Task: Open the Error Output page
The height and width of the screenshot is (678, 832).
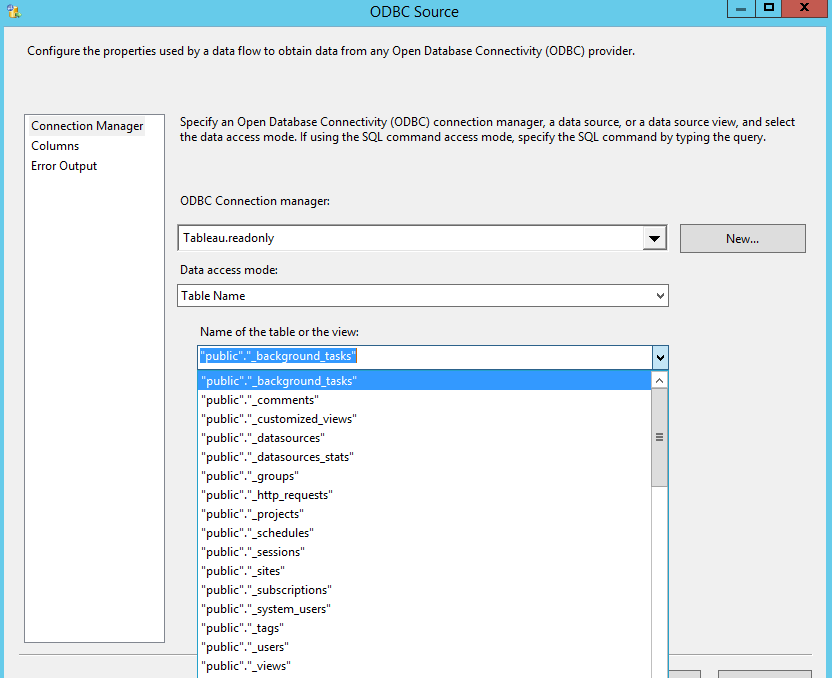Action: pos(64,166)
